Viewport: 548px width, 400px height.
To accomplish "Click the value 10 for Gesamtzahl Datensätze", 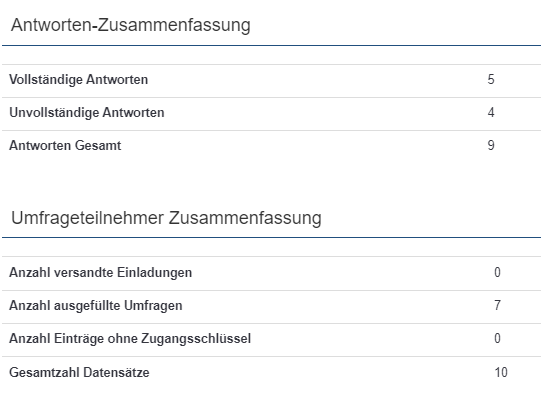I will click(501, 372).
